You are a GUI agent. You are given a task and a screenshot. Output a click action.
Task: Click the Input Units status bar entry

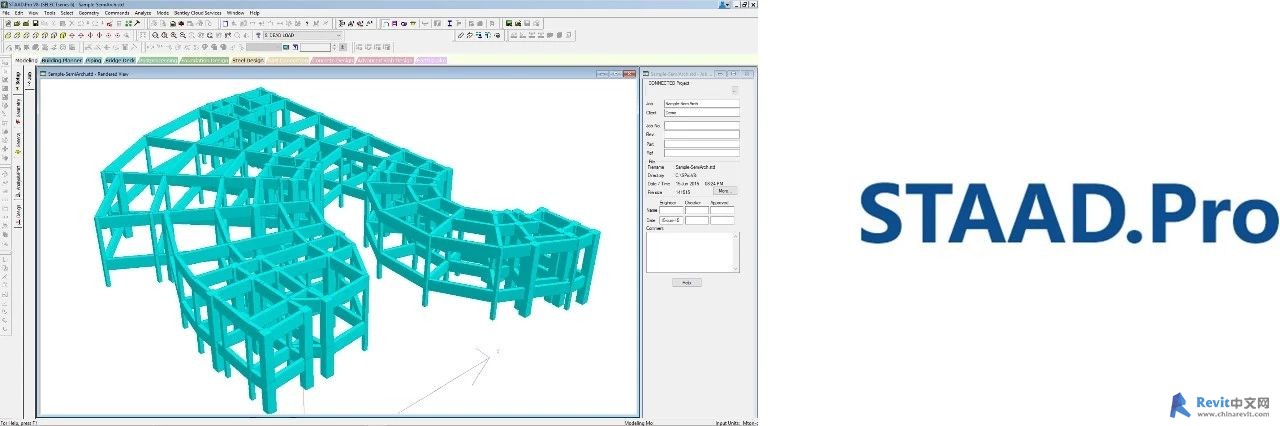[735, 423]
